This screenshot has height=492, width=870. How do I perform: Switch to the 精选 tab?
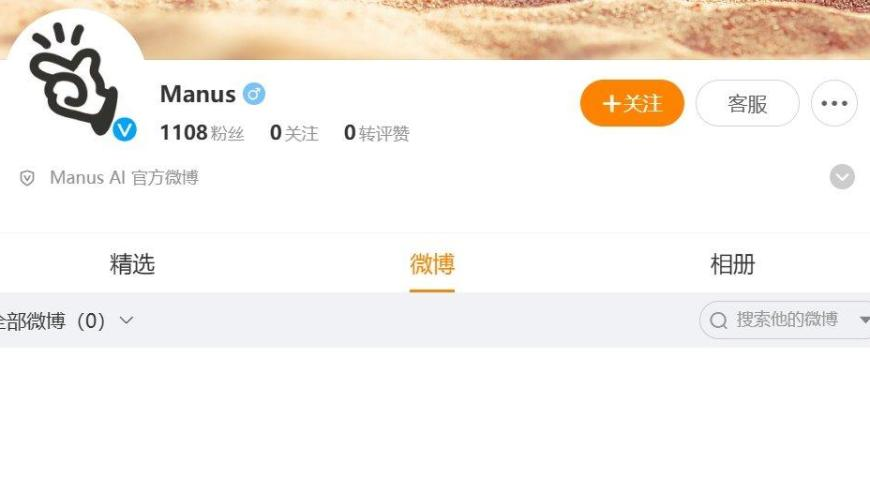pos(132,264)
